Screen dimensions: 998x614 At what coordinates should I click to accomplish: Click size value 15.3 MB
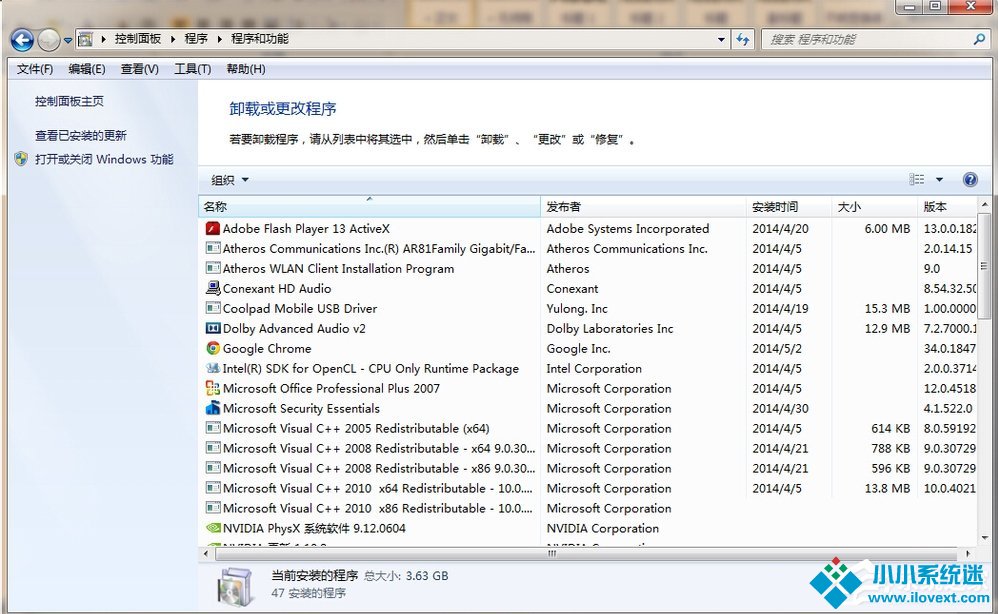(x=887, y=309)
